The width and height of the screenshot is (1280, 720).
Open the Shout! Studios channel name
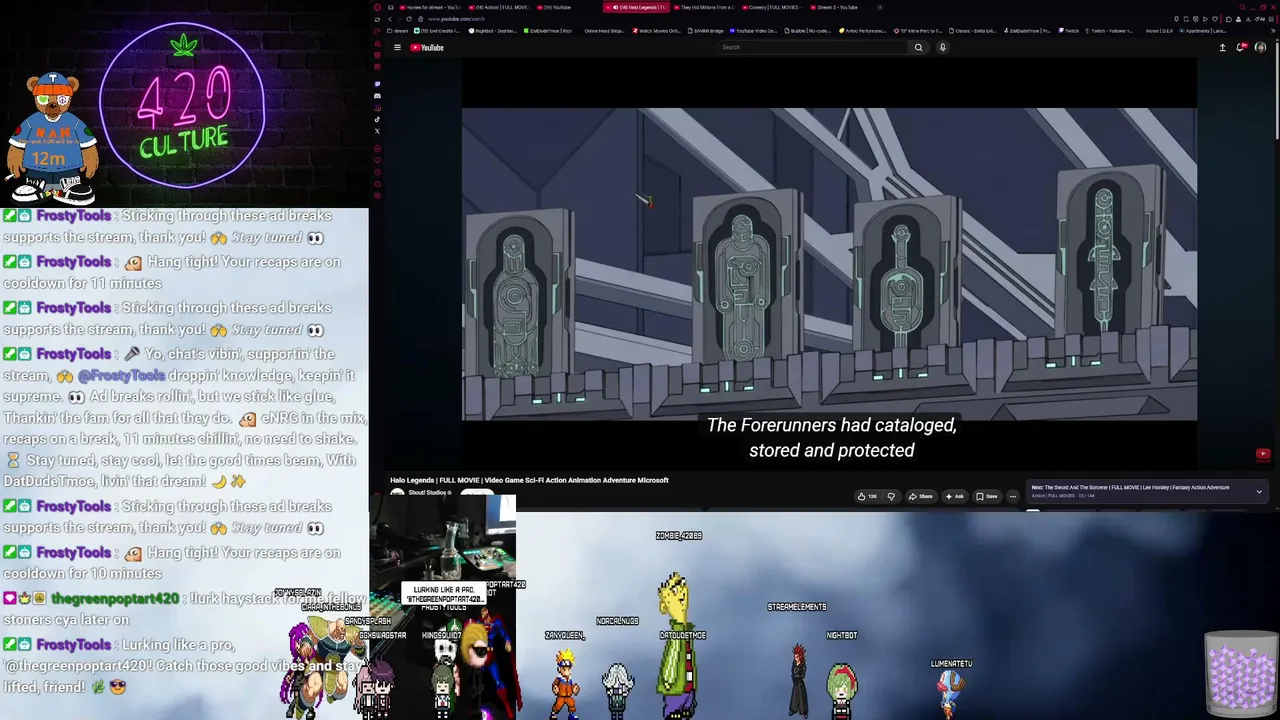(x=429, y=492)
